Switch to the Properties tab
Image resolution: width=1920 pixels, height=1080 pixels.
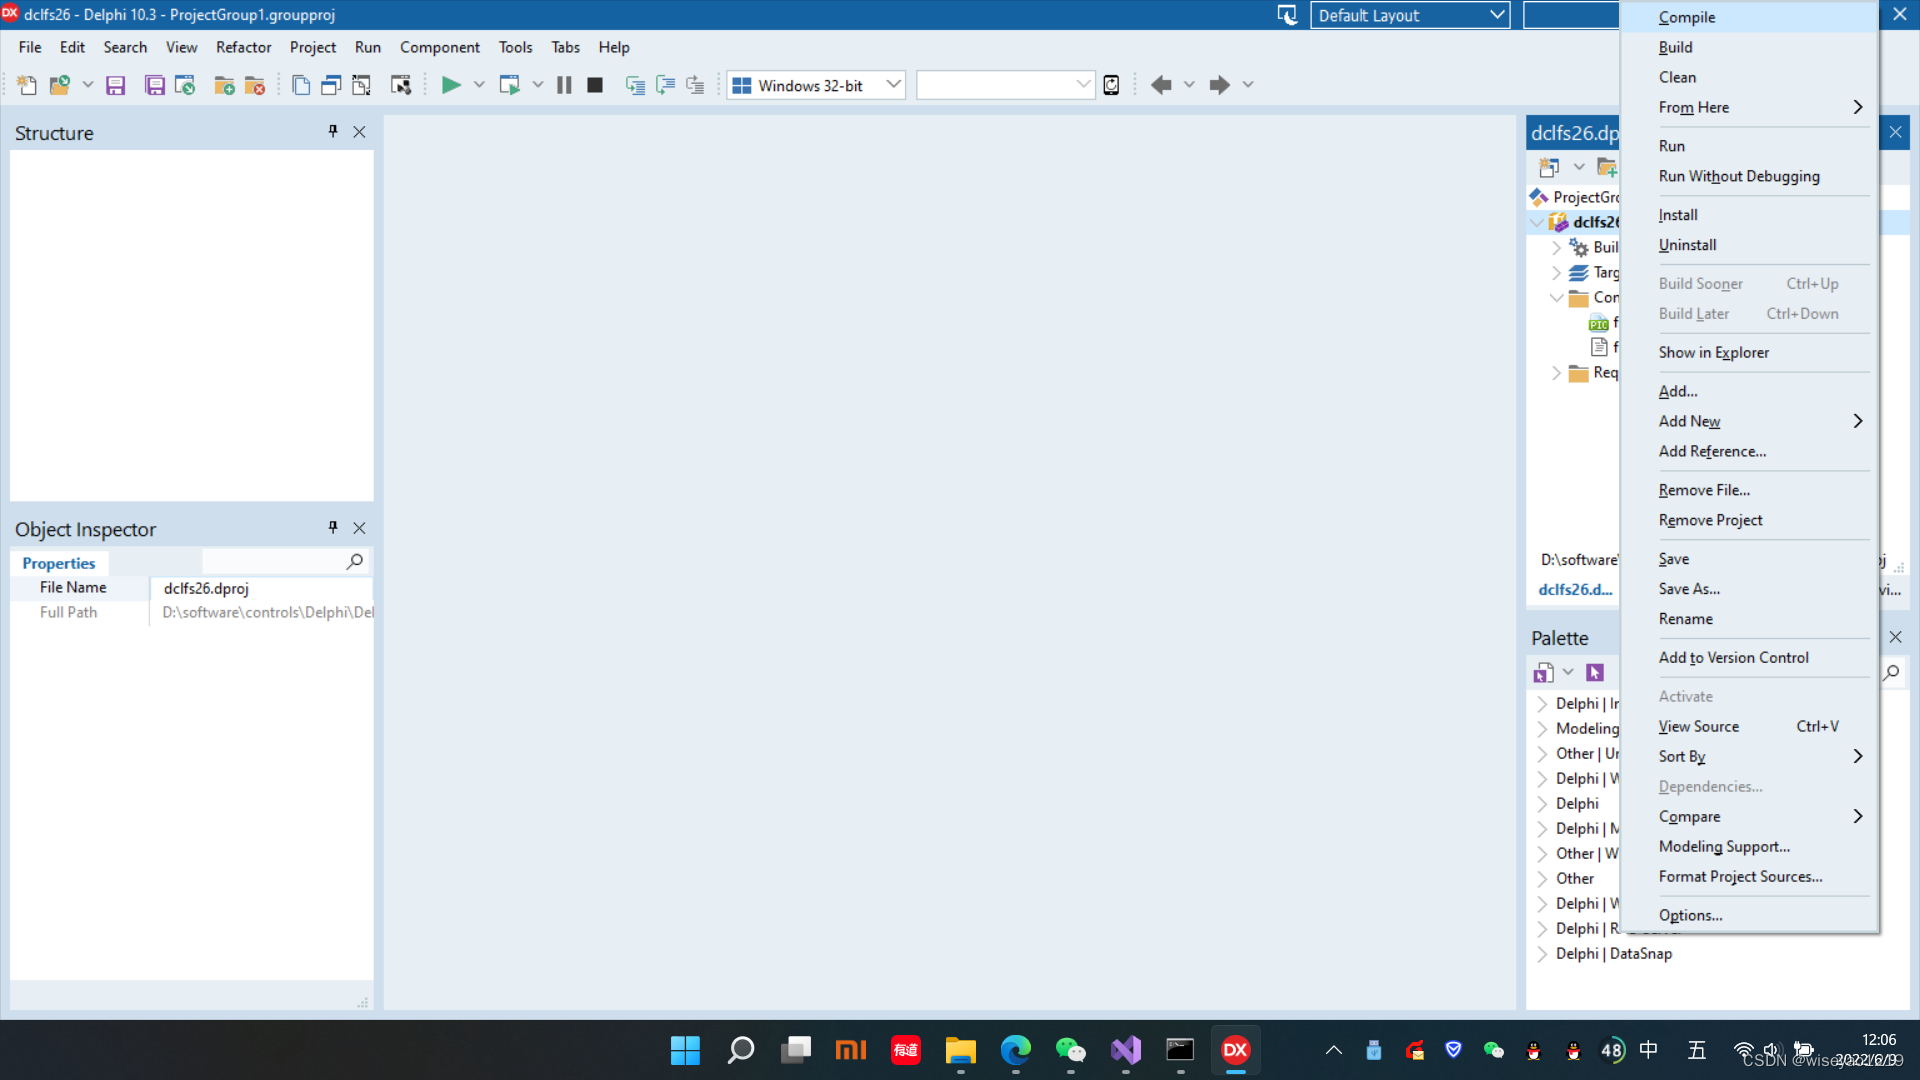tap(59, 563)
